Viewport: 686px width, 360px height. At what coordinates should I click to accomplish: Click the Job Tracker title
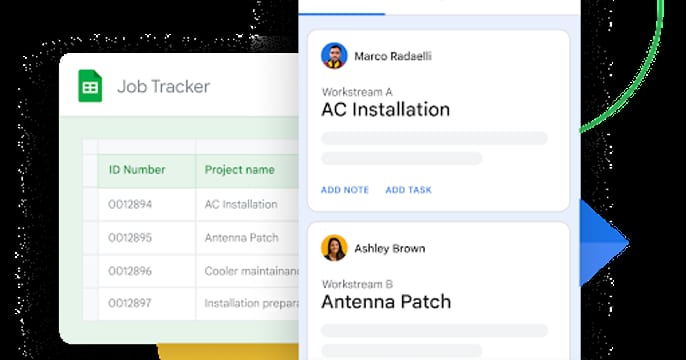(164, 87)
